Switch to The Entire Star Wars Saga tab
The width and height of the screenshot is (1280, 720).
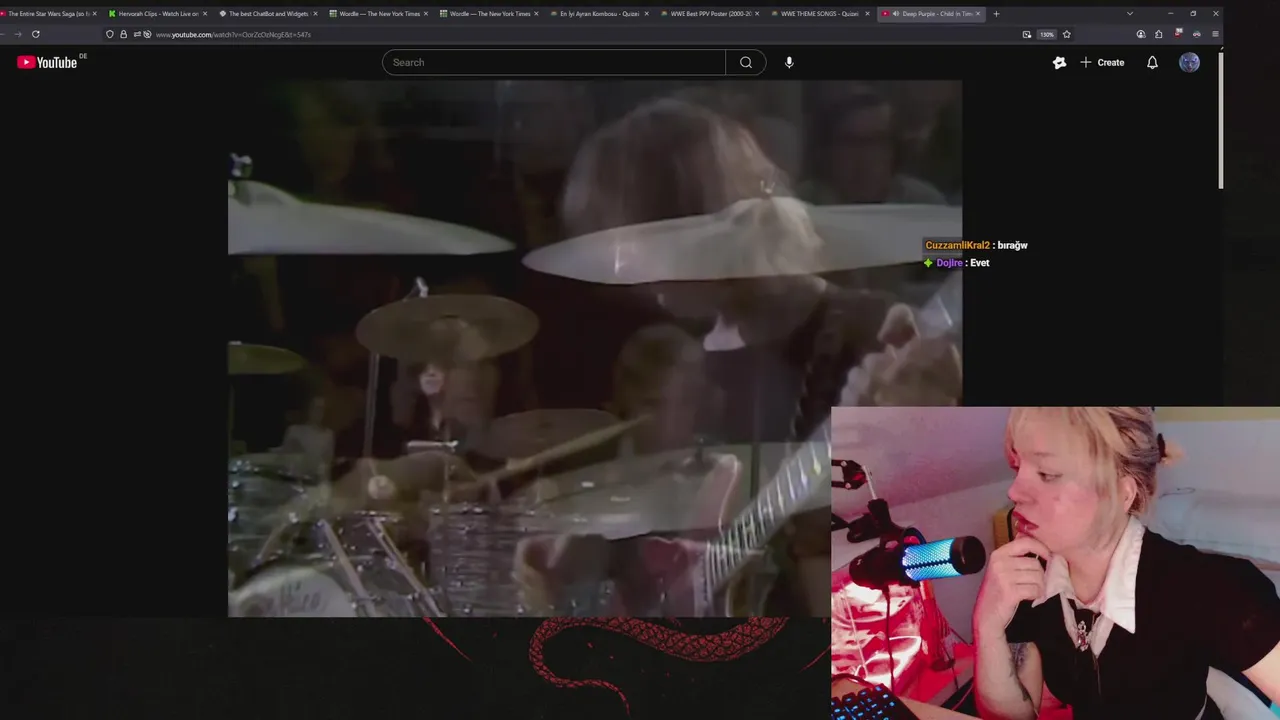pyautogui.click(x=47, y=14)
